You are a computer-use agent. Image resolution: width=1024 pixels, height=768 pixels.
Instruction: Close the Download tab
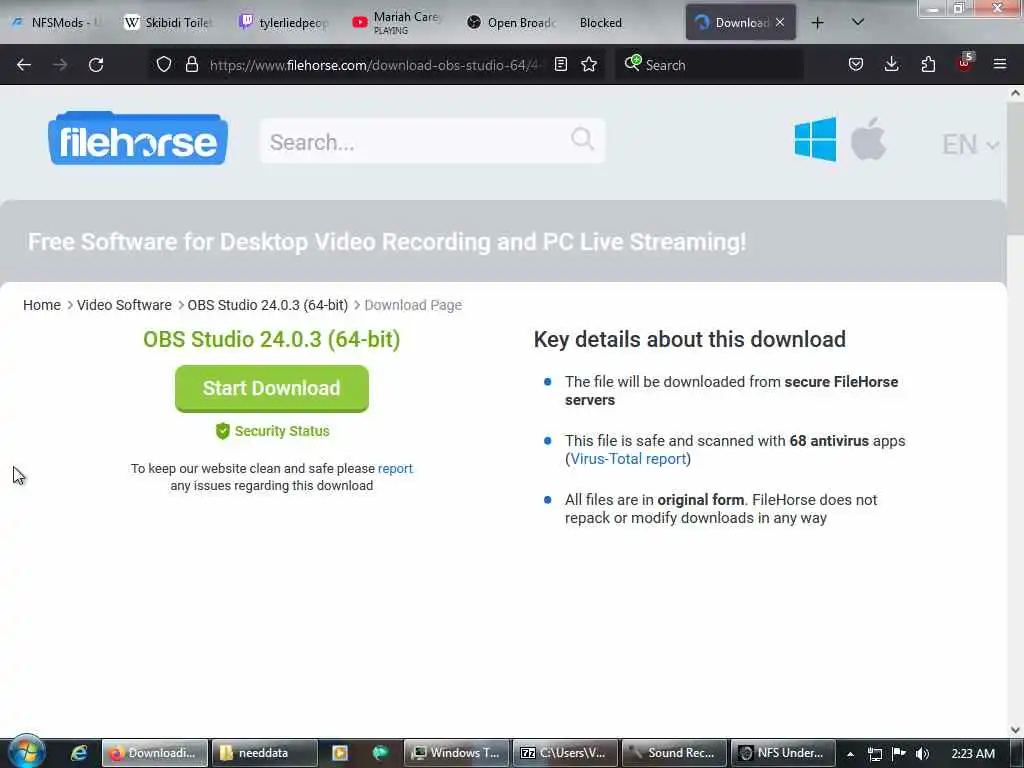coord(780,22)
